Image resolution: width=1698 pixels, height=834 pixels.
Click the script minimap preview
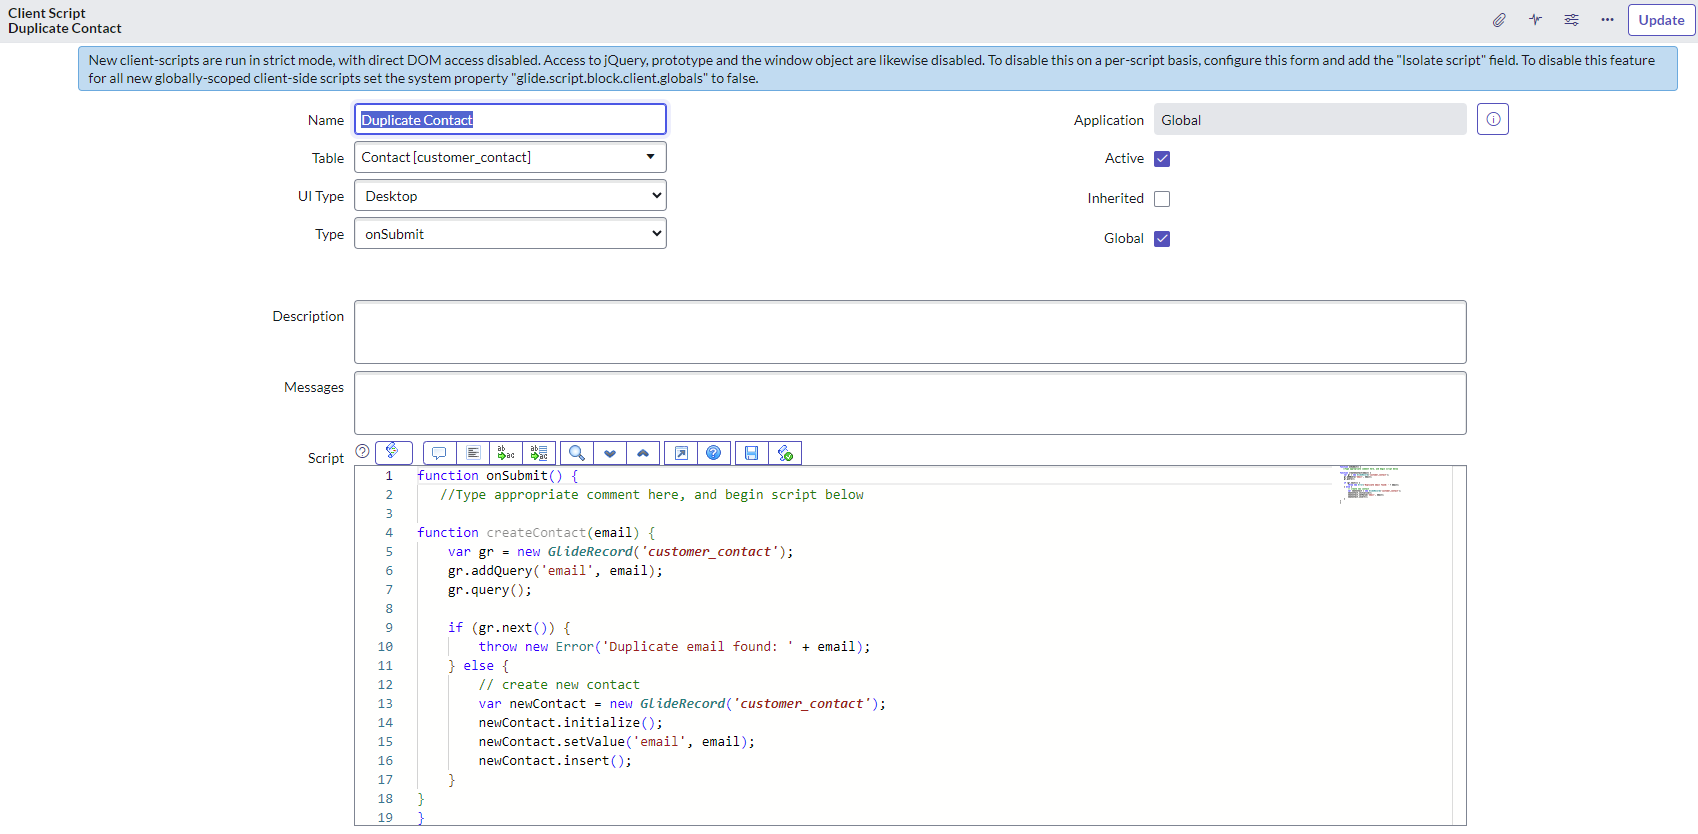click(1372, 484)
